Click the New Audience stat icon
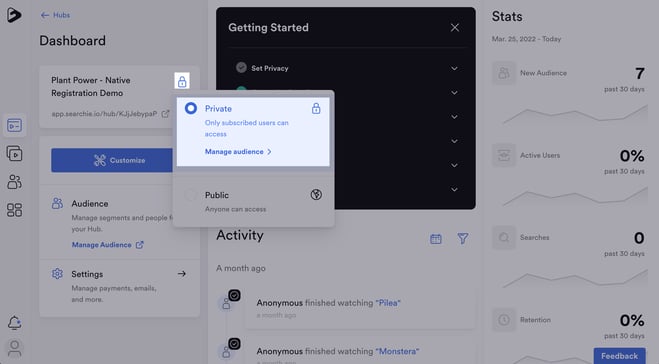The image size is (659, 364). tap(503, 73)
